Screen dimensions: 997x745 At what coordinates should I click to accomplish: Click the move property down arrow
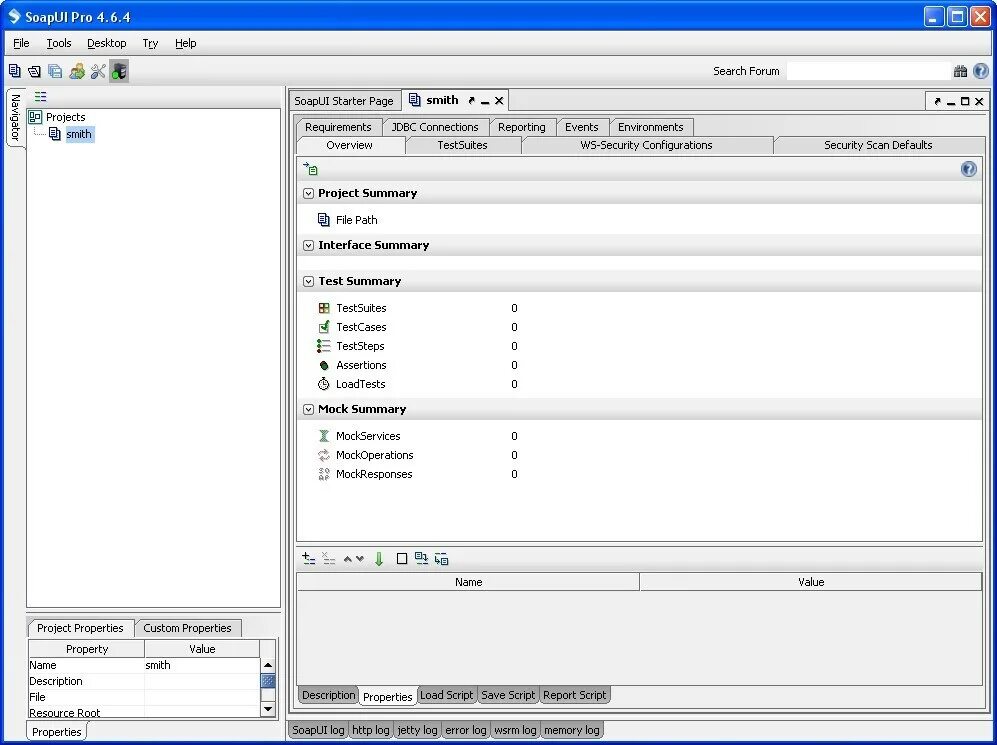click(x=360, y=559)
